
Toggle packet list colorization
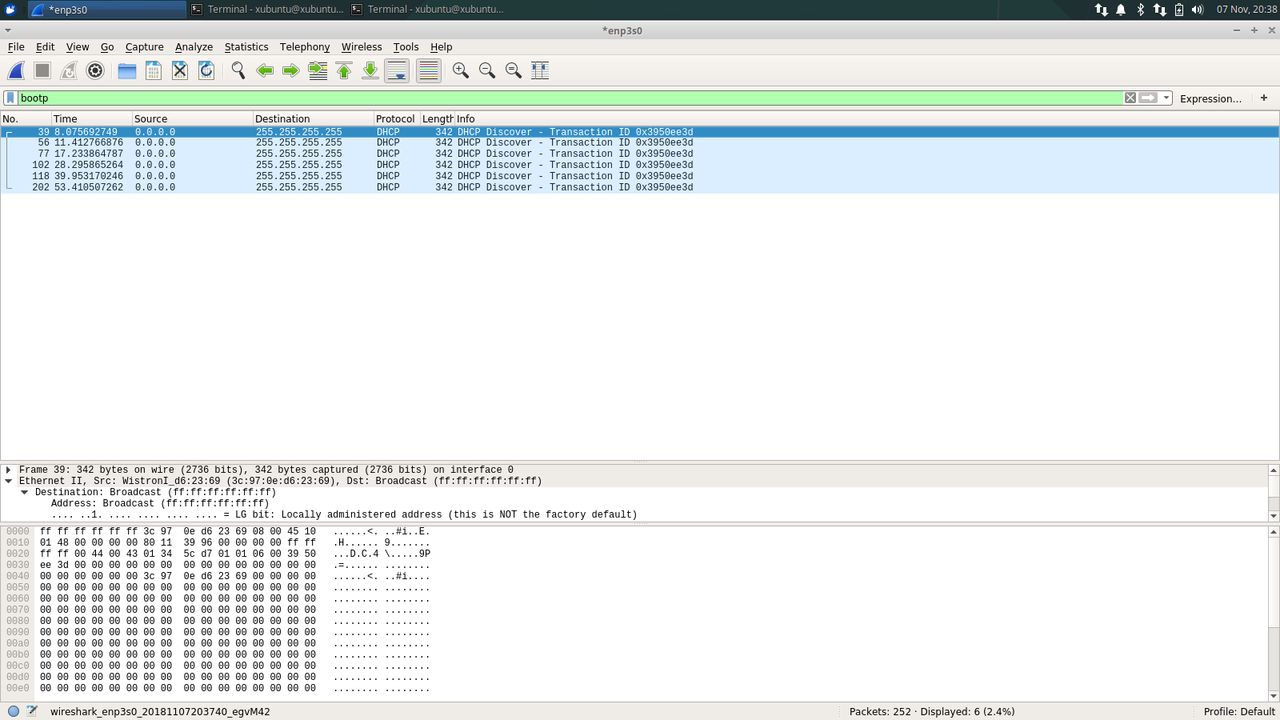[428, 71]
